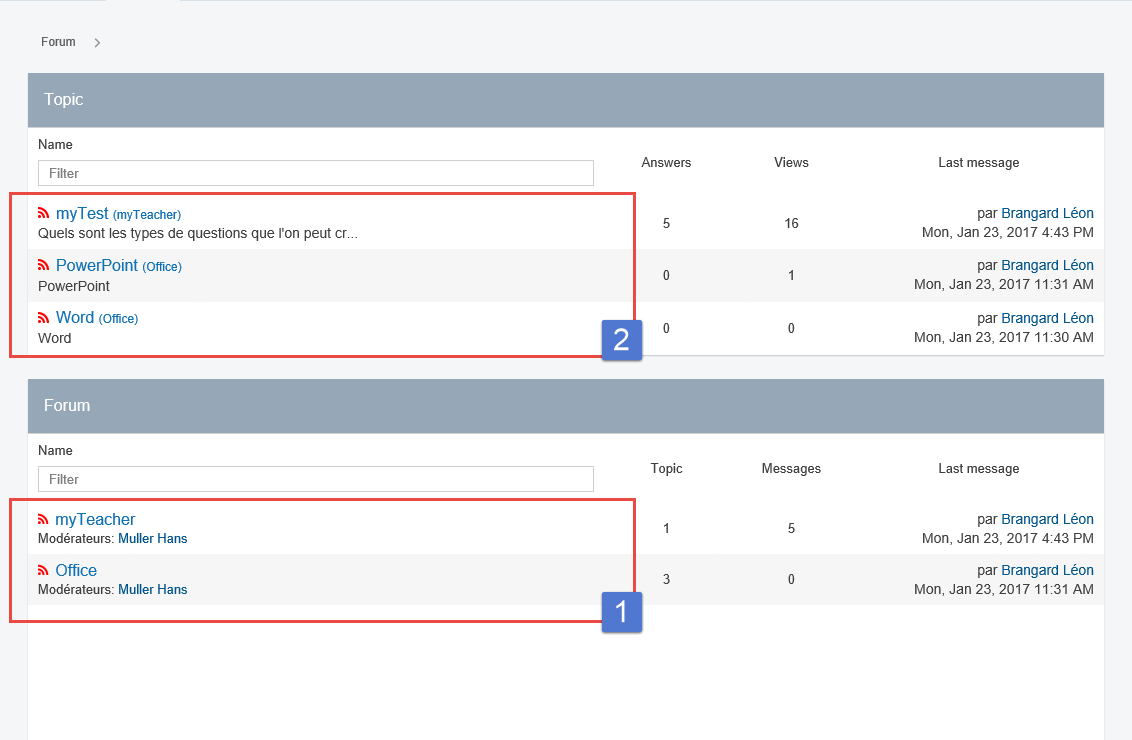View moderator Muller Hans under myTeacher

click(x=152, y=538)
